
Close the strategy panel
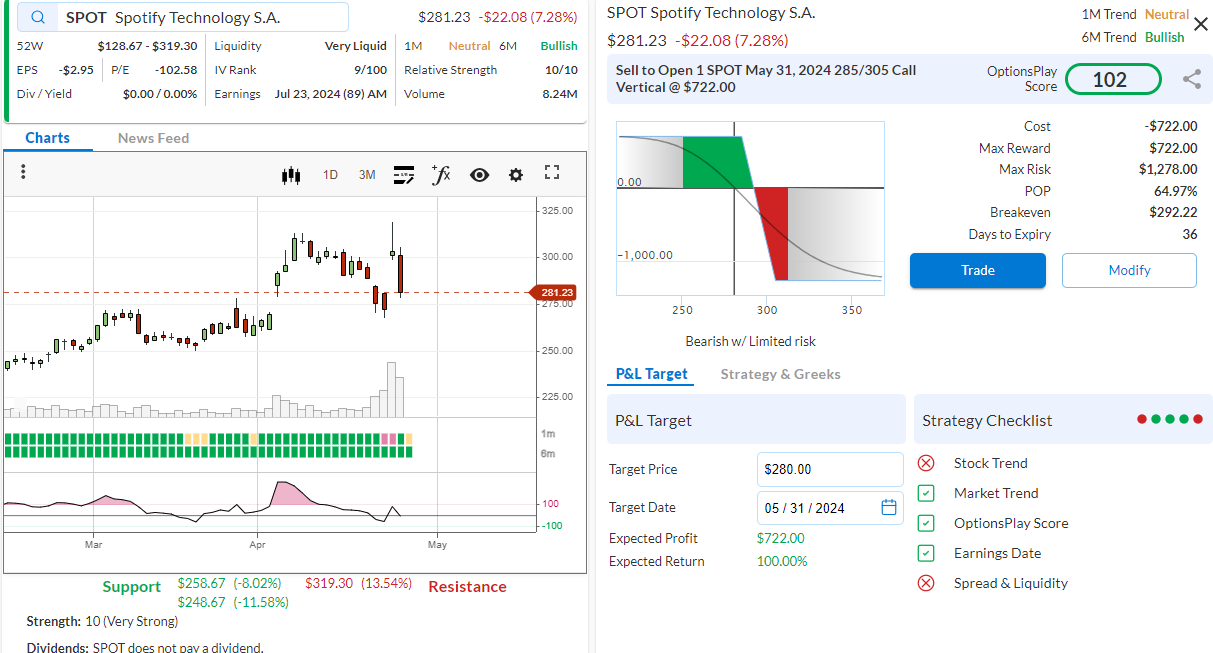tap(1201, 24)
